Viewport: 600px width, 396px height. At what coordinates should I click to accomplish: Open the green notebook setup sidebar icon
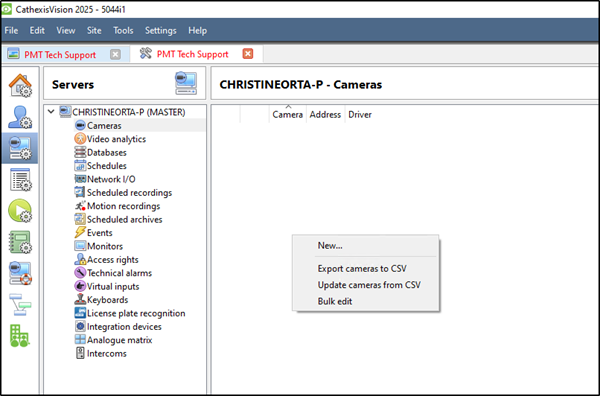tap(20, 242)
